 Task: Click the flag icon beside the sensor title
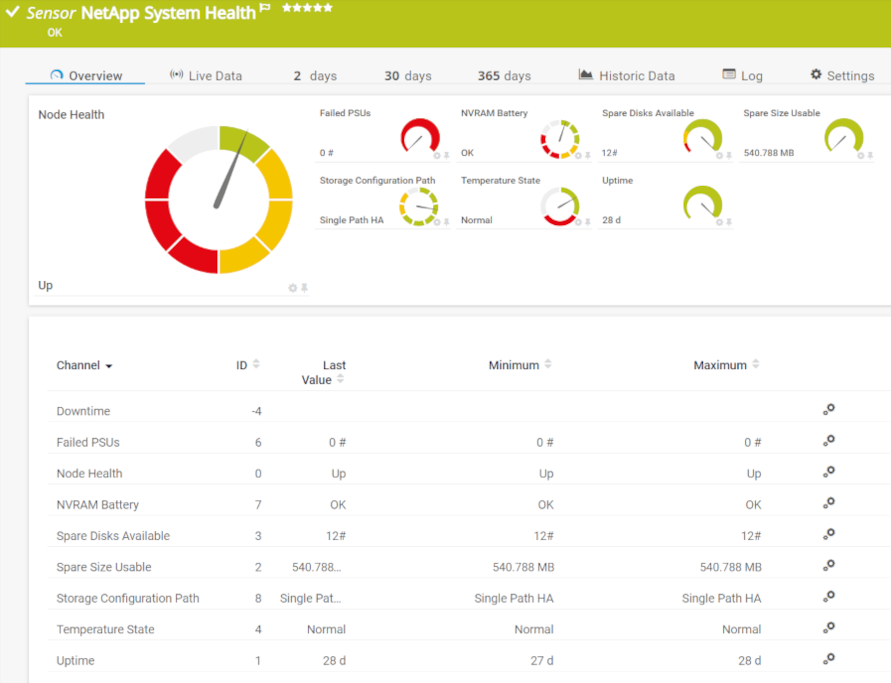click(x=265, y=8)
